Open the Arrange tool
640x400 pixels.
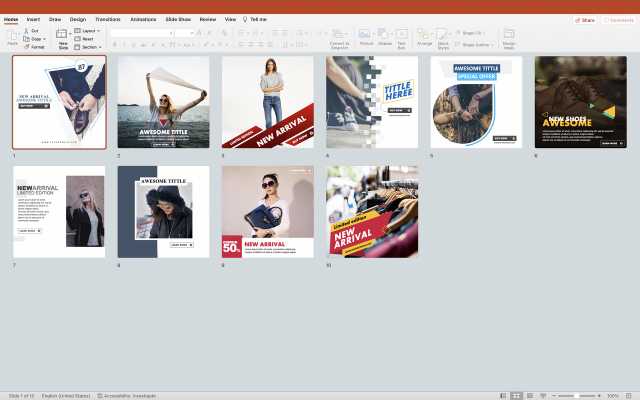pyautogui.click(x=425, y=36)
